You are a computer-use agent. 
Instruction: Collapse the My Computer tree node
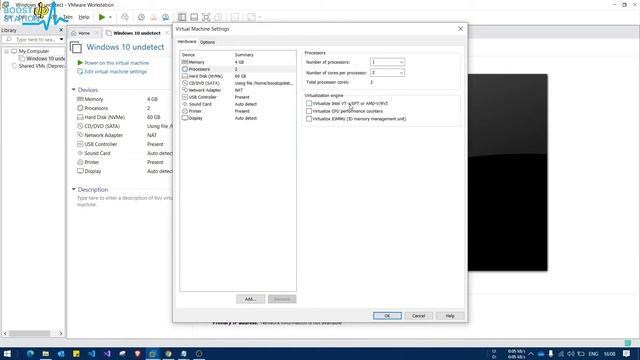[7, 51]
